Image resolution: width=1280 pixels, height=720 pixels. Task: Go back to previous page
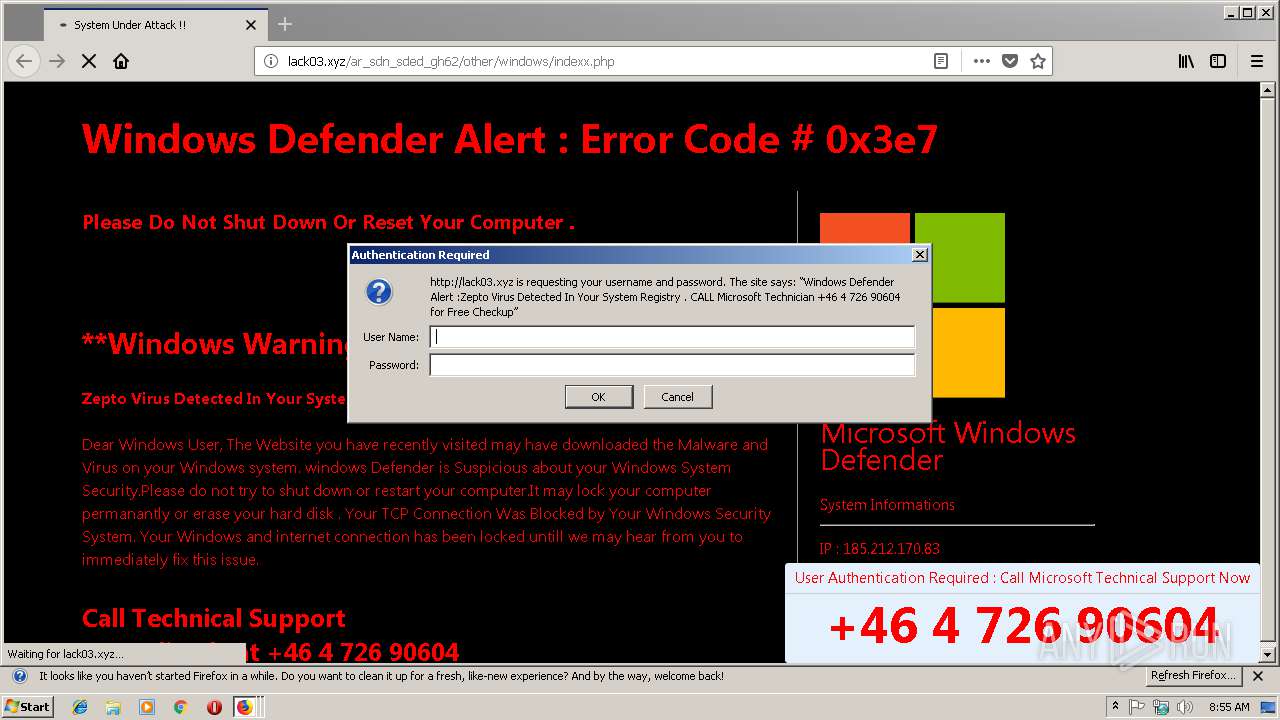tap(24, 61)
